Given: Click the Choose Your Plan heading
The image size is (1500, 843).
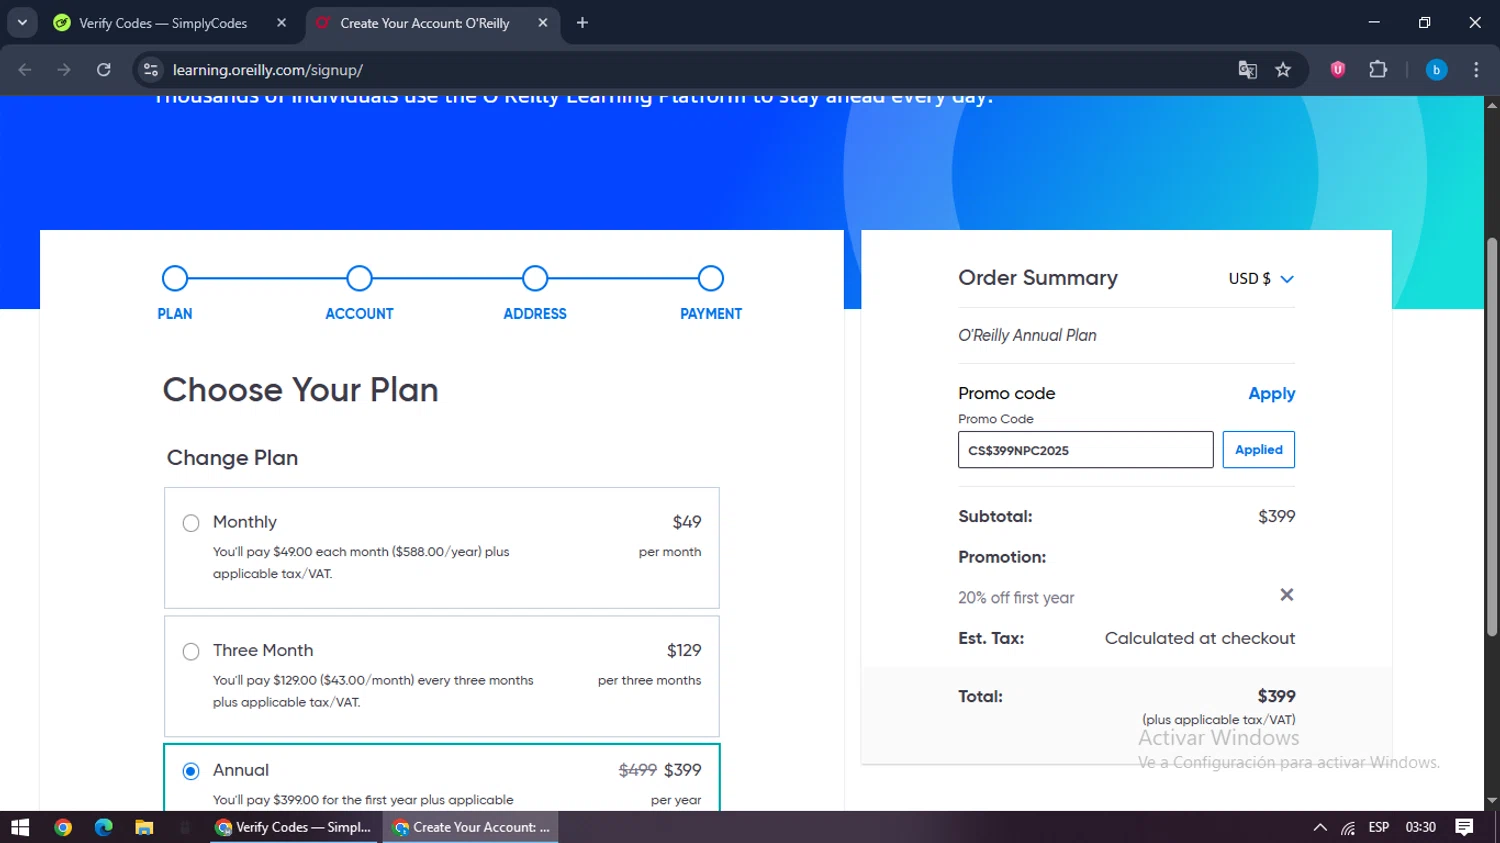Looking at the screenshot, I should pos(300,390).
